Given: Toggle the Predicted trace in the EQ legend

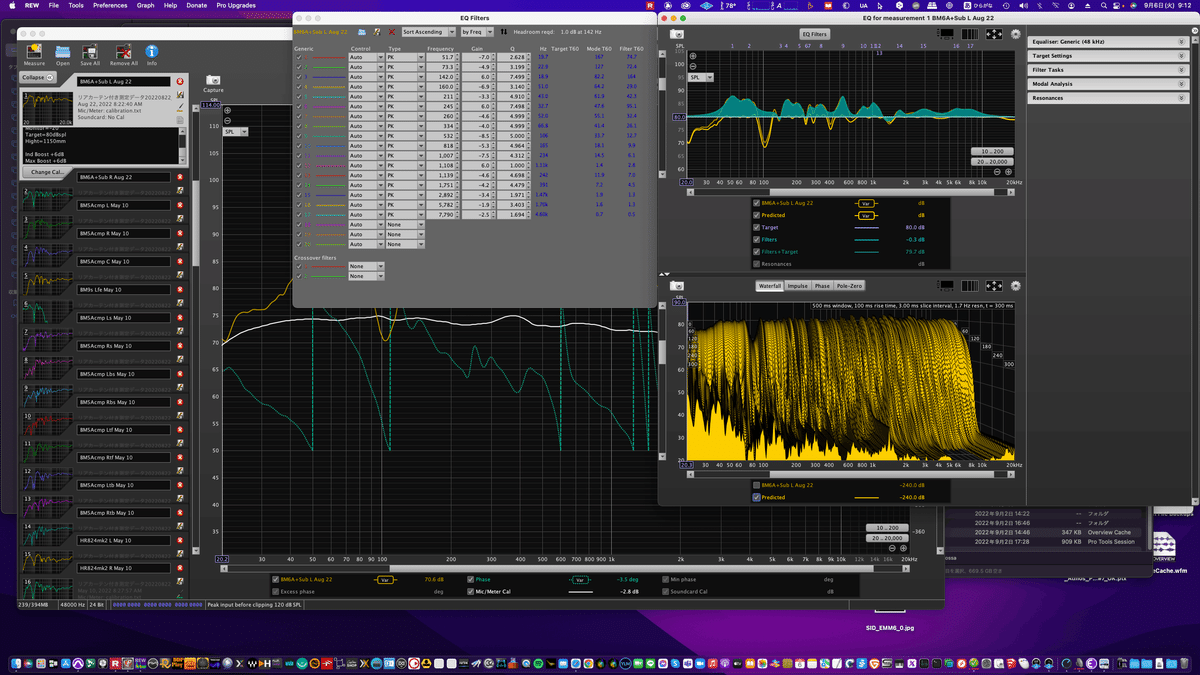Looking at the screenshot, I should tap(757, 215).
